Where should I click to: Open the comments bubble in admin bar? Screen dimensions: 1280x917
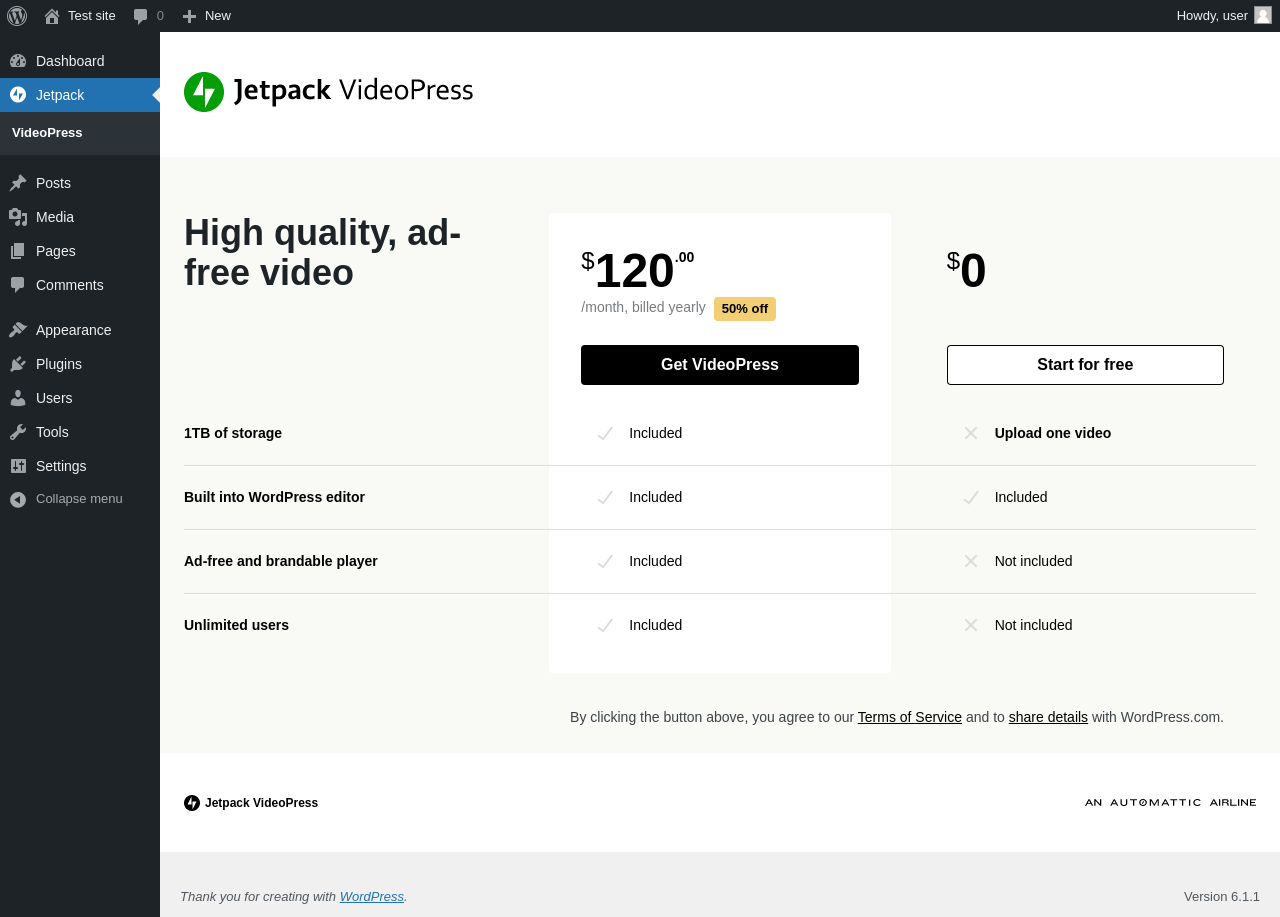pos(140,16)
